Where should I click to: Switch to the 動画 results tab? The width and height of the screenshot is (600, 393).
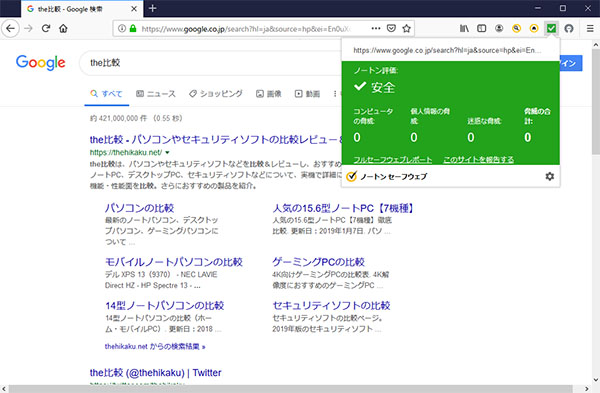click(x=307, y=94)
